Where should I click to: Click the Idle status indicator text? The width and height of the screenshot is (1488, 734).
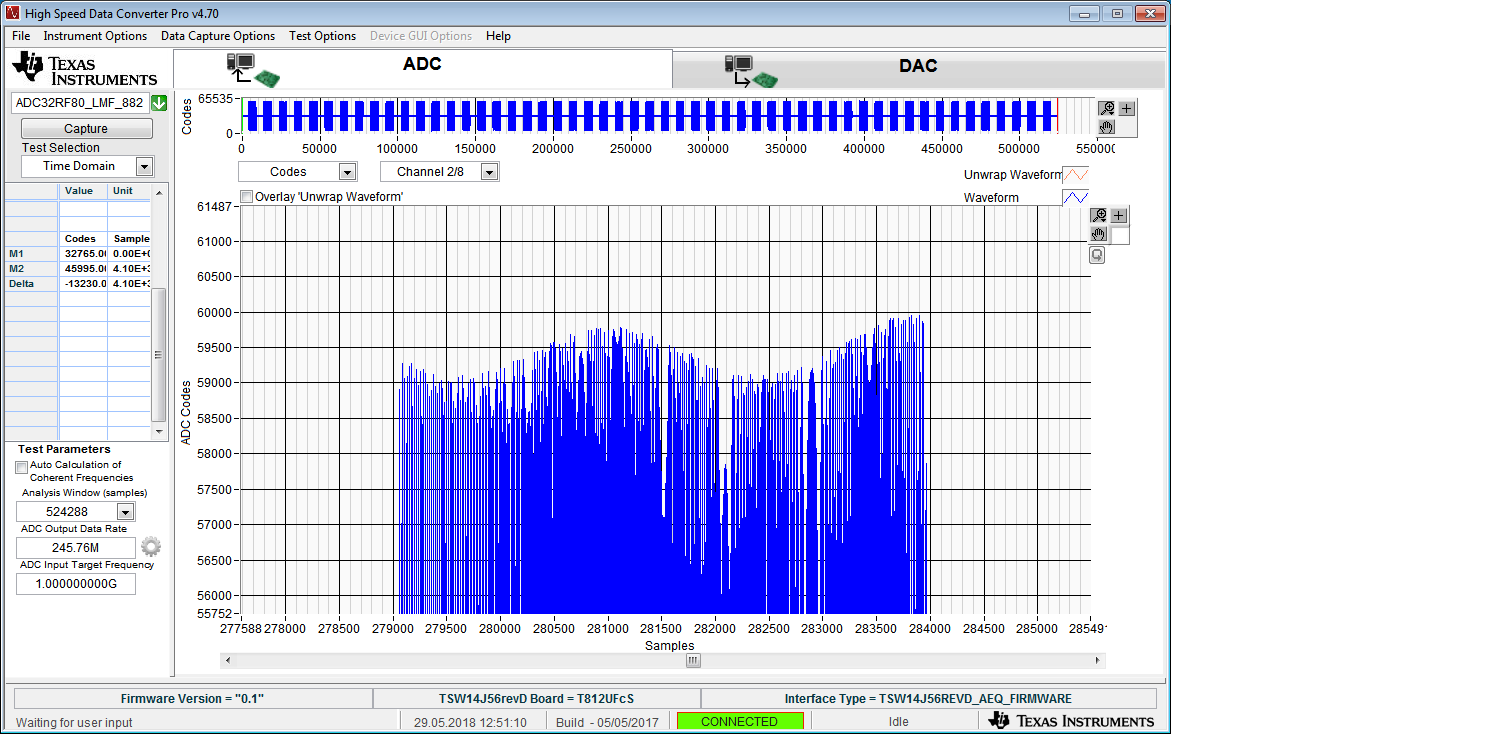[x=898, y=722]
